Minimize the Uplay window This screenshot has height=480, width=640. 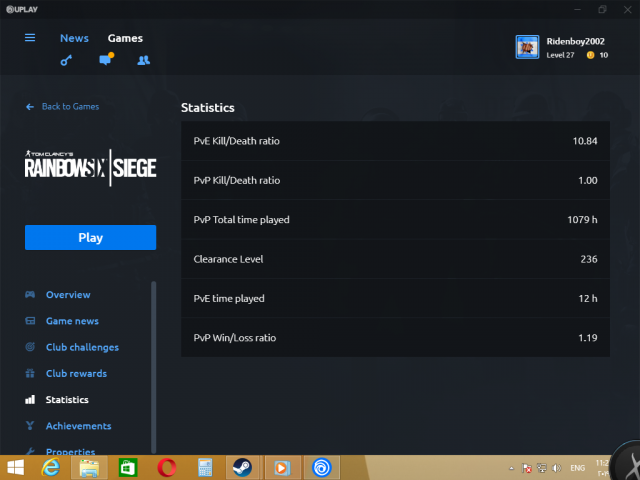(x=577, y=9)
